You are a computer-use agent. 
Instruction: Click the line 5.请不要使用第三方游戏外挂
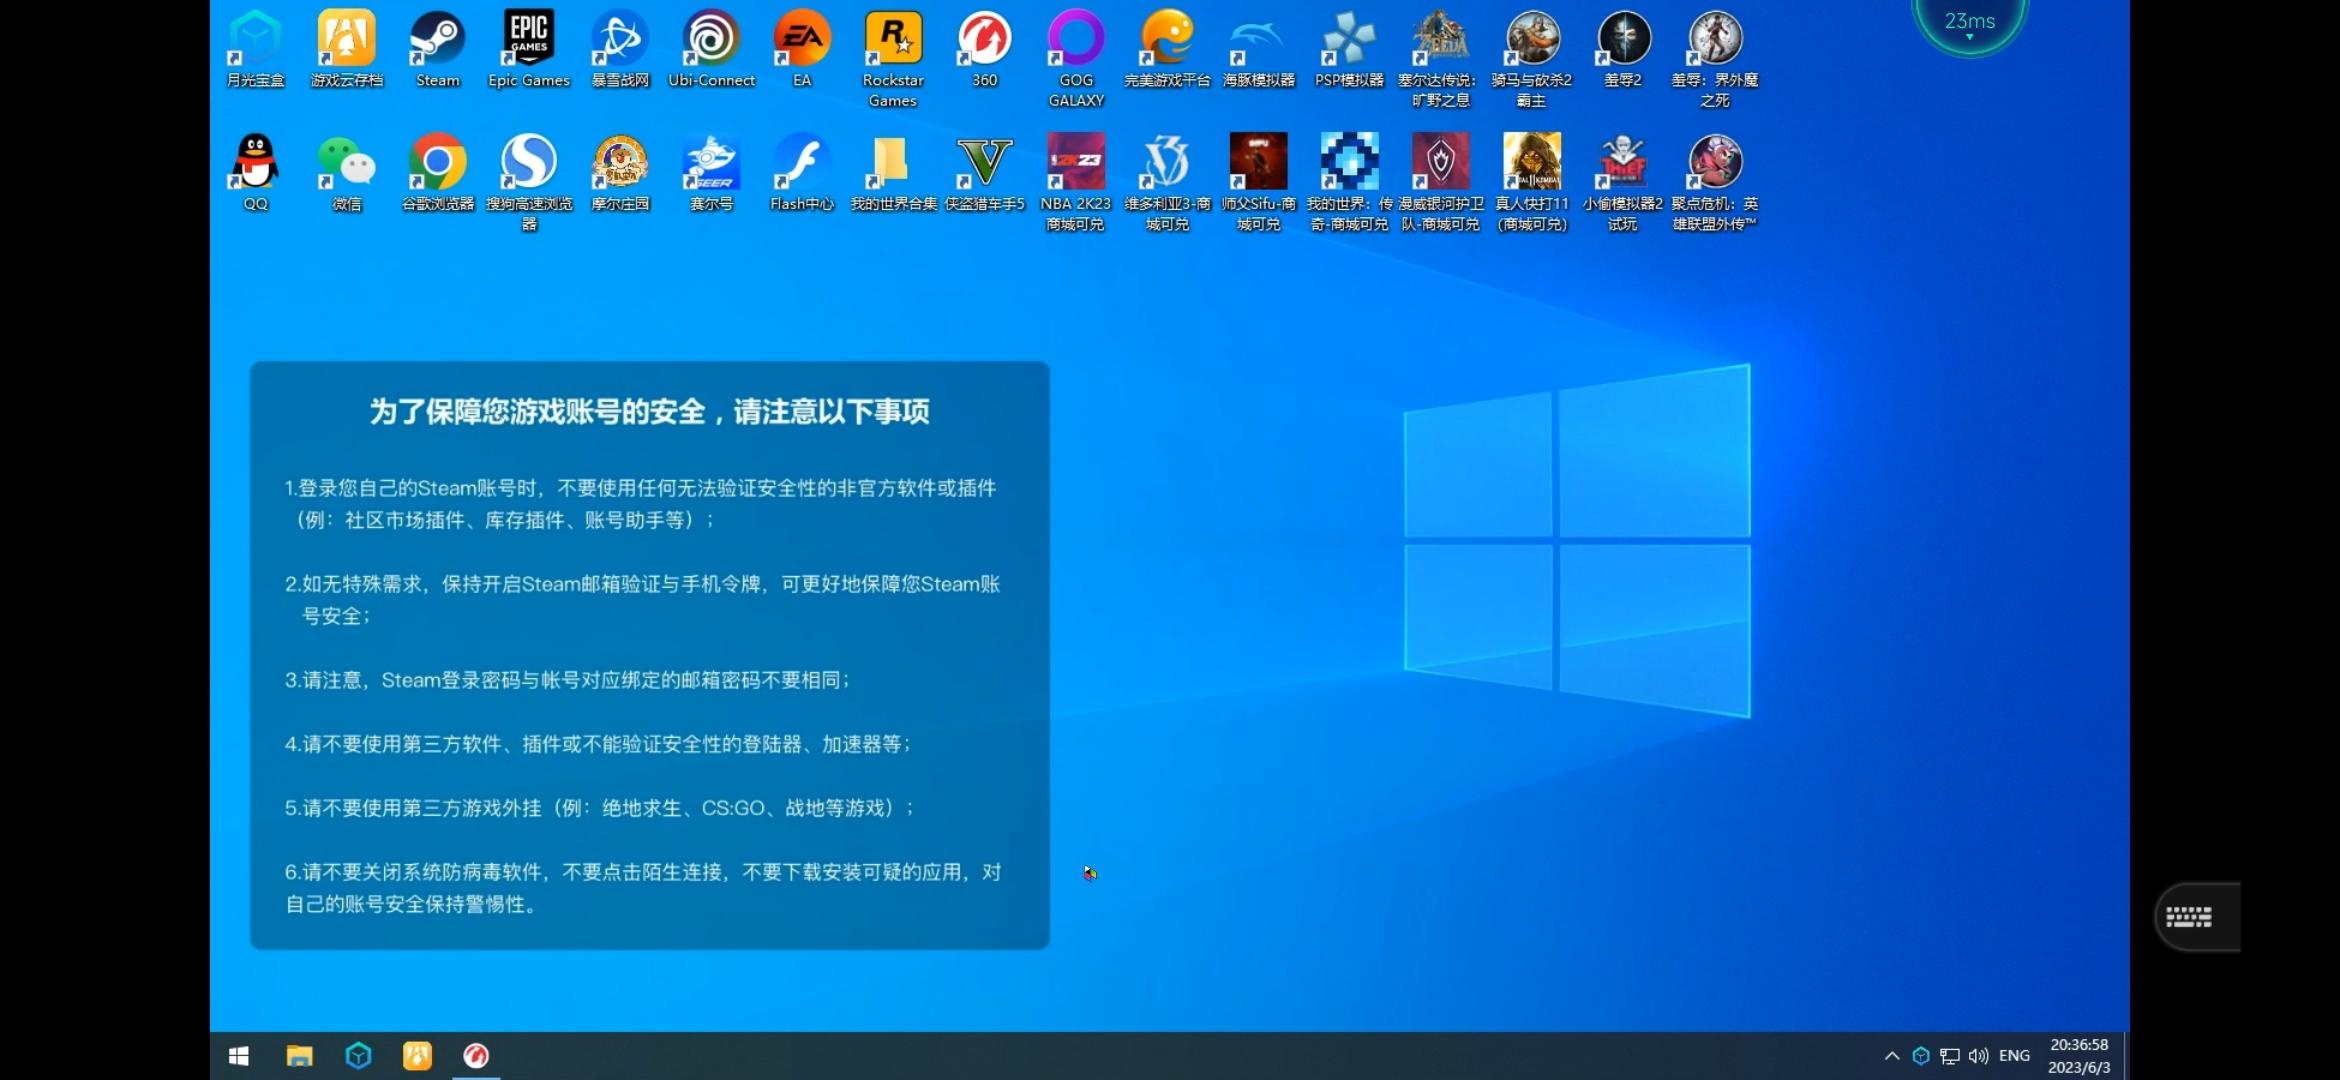pyautogui.click(x=599, y=808)
